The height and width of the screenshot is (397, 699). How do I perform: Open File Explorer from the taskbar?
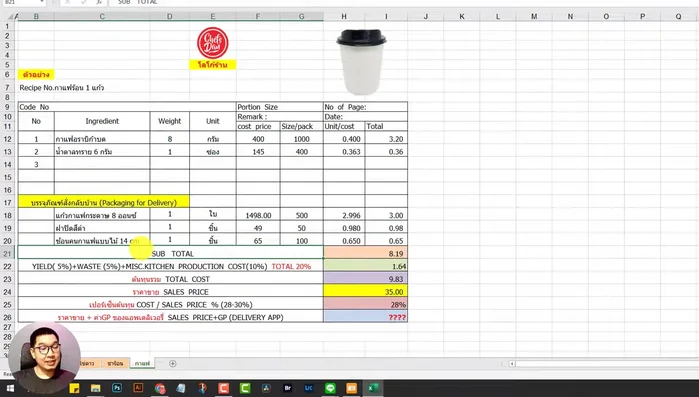(x=95, y=388)
